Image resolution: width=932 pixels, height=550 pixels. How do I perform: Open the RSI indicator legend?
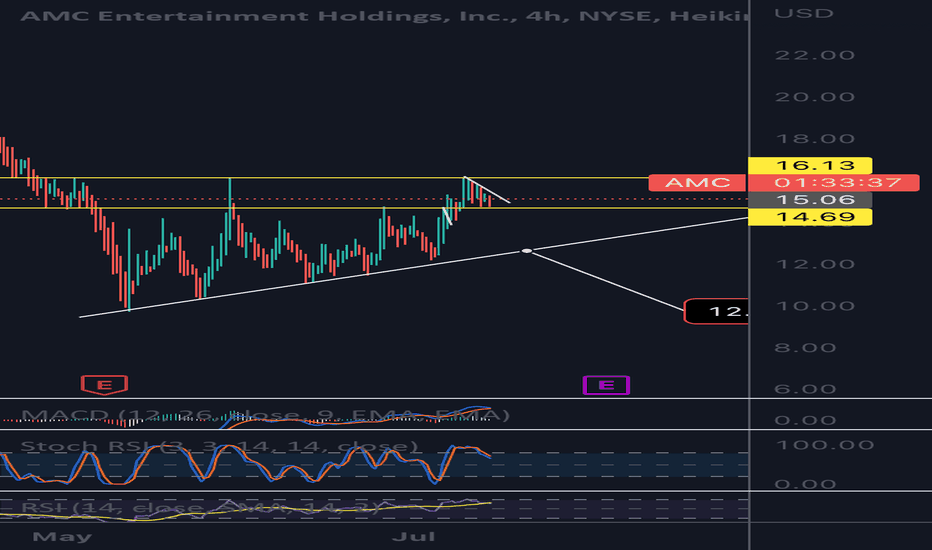tap(200, 508)
